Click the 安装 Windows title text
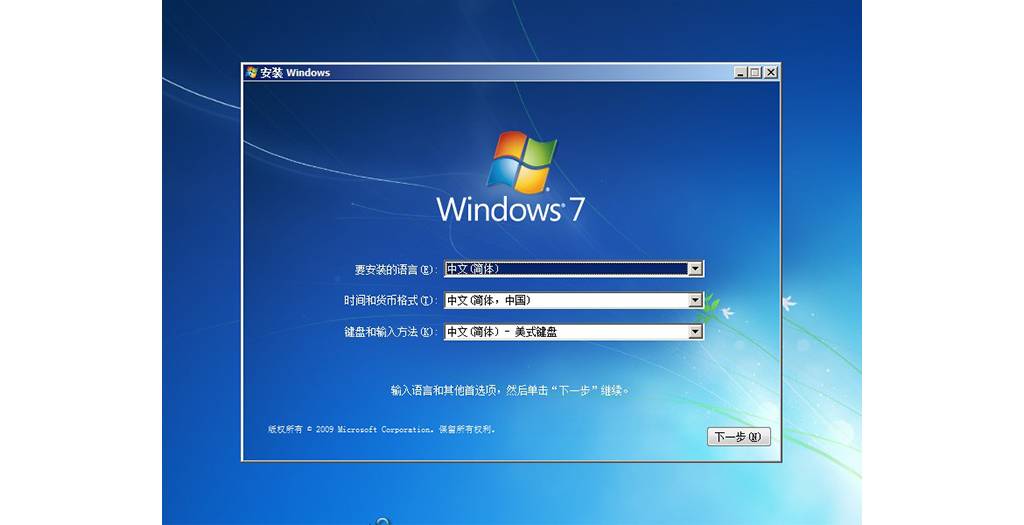Viewport: 1024px width, 525px height. pos(295,72)
